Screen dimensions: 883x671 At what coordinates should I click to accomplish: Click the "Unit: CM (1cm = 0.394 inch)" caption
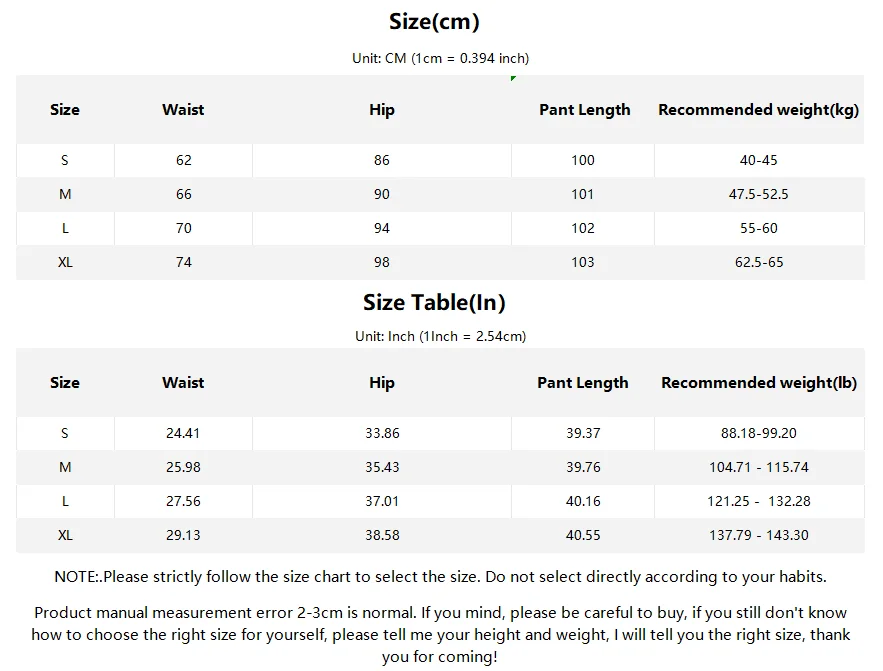coord(440,58)
